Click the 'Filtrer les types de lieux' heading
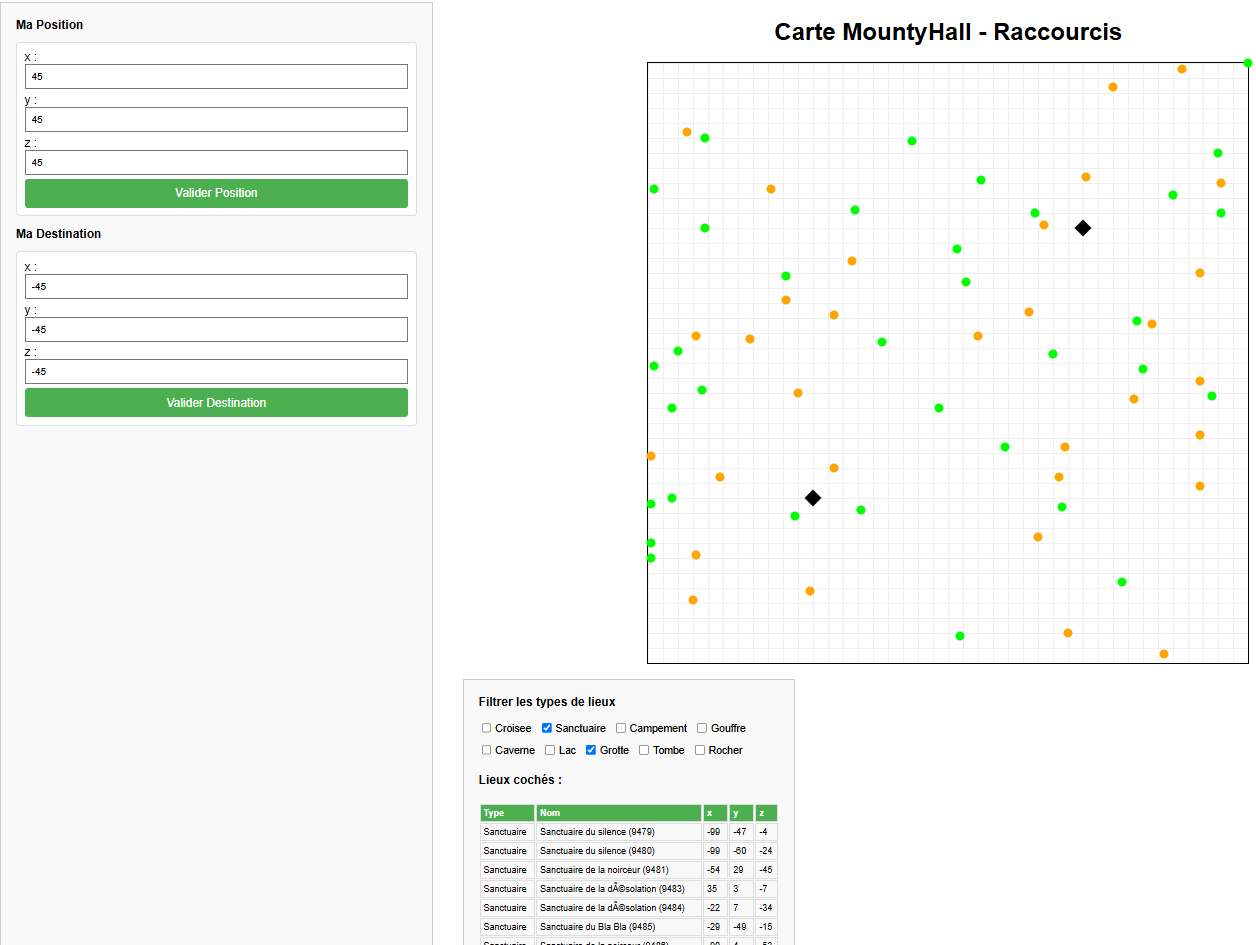1256x945 pixels. tap(547, 702)
